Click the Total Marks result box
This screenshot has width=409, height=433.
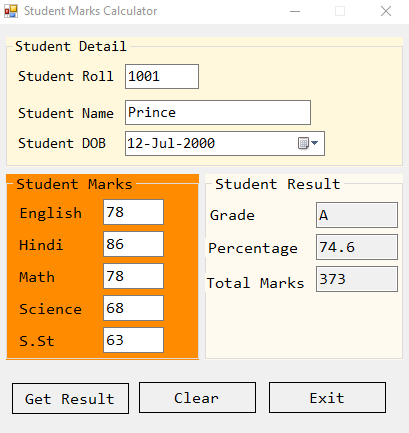click(357, 279)
